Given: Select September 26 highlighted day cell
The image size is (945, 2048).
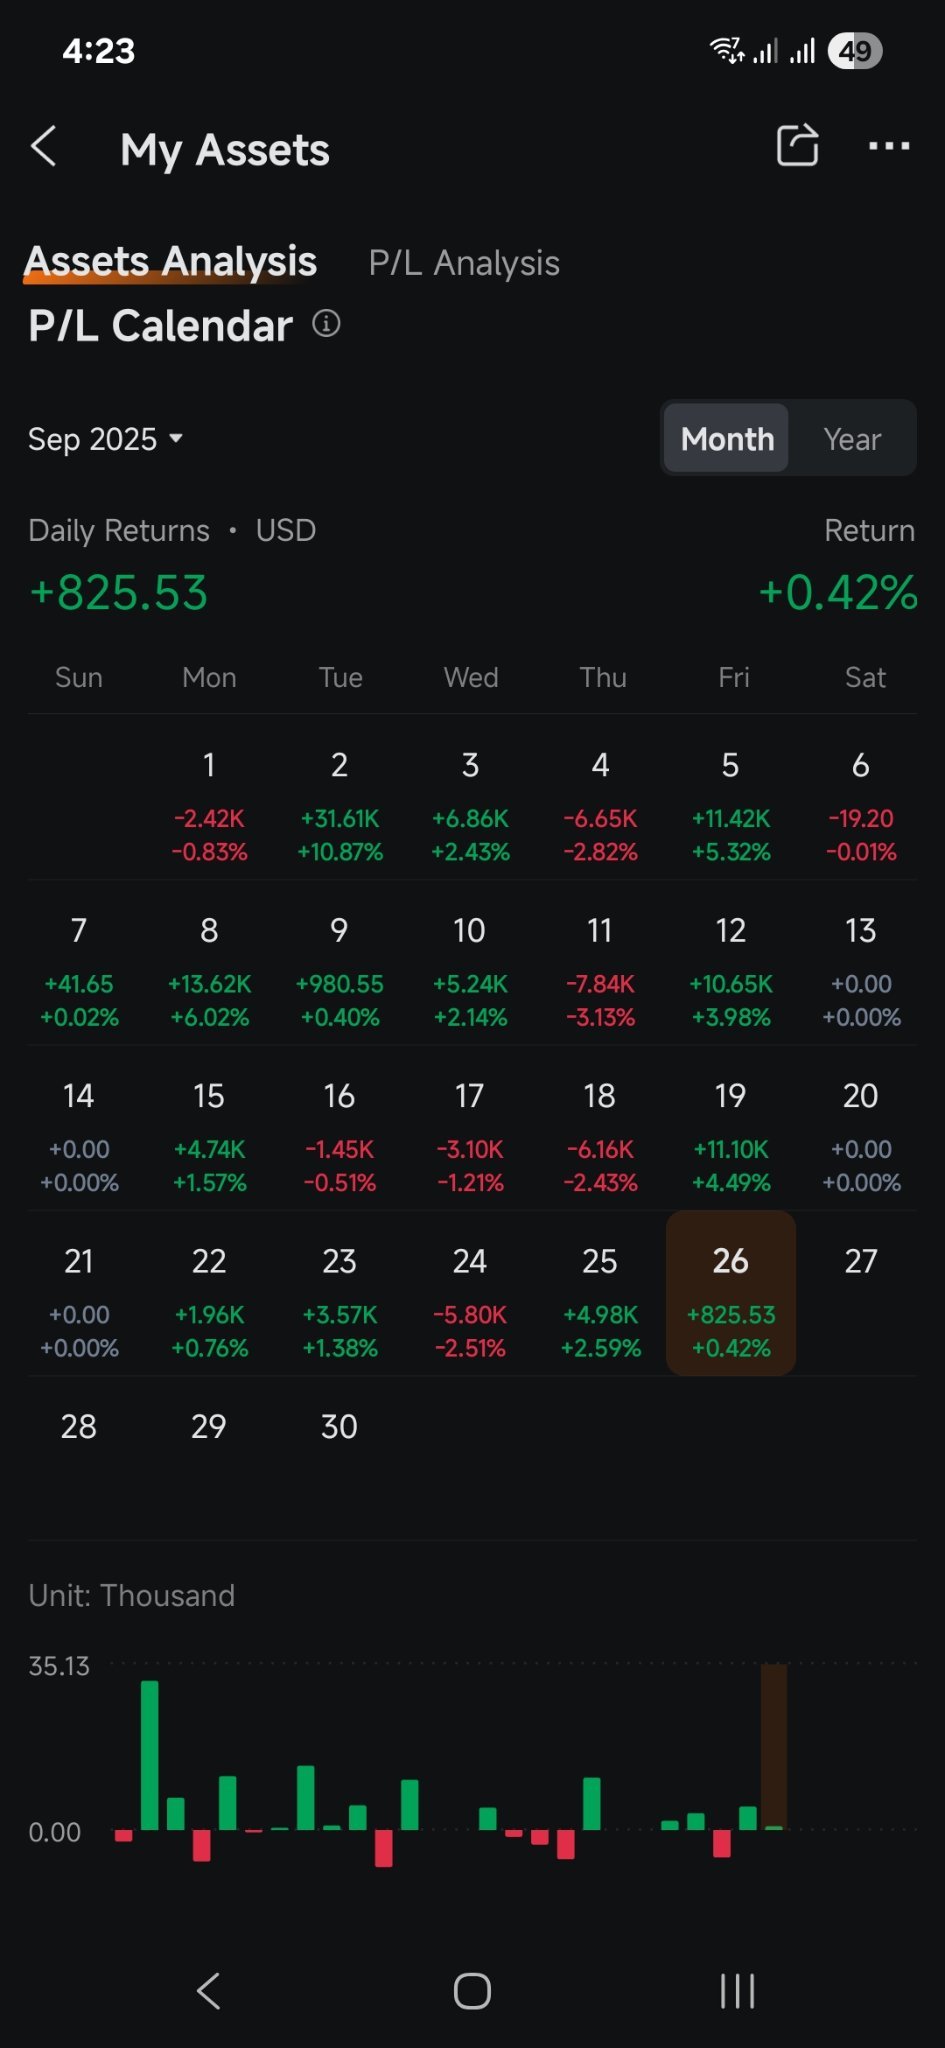Looking at the screenshot, I should point(731,1292).
